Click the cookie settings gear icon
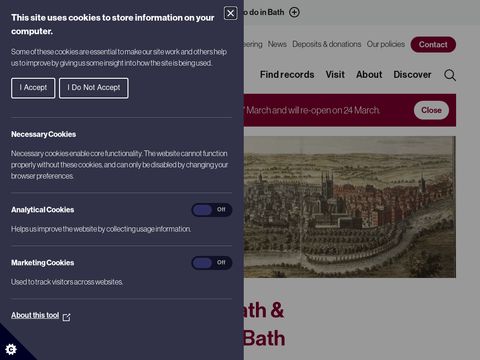Image resolution: width=480 pixels, height=360 pixels. coord(11,349)
